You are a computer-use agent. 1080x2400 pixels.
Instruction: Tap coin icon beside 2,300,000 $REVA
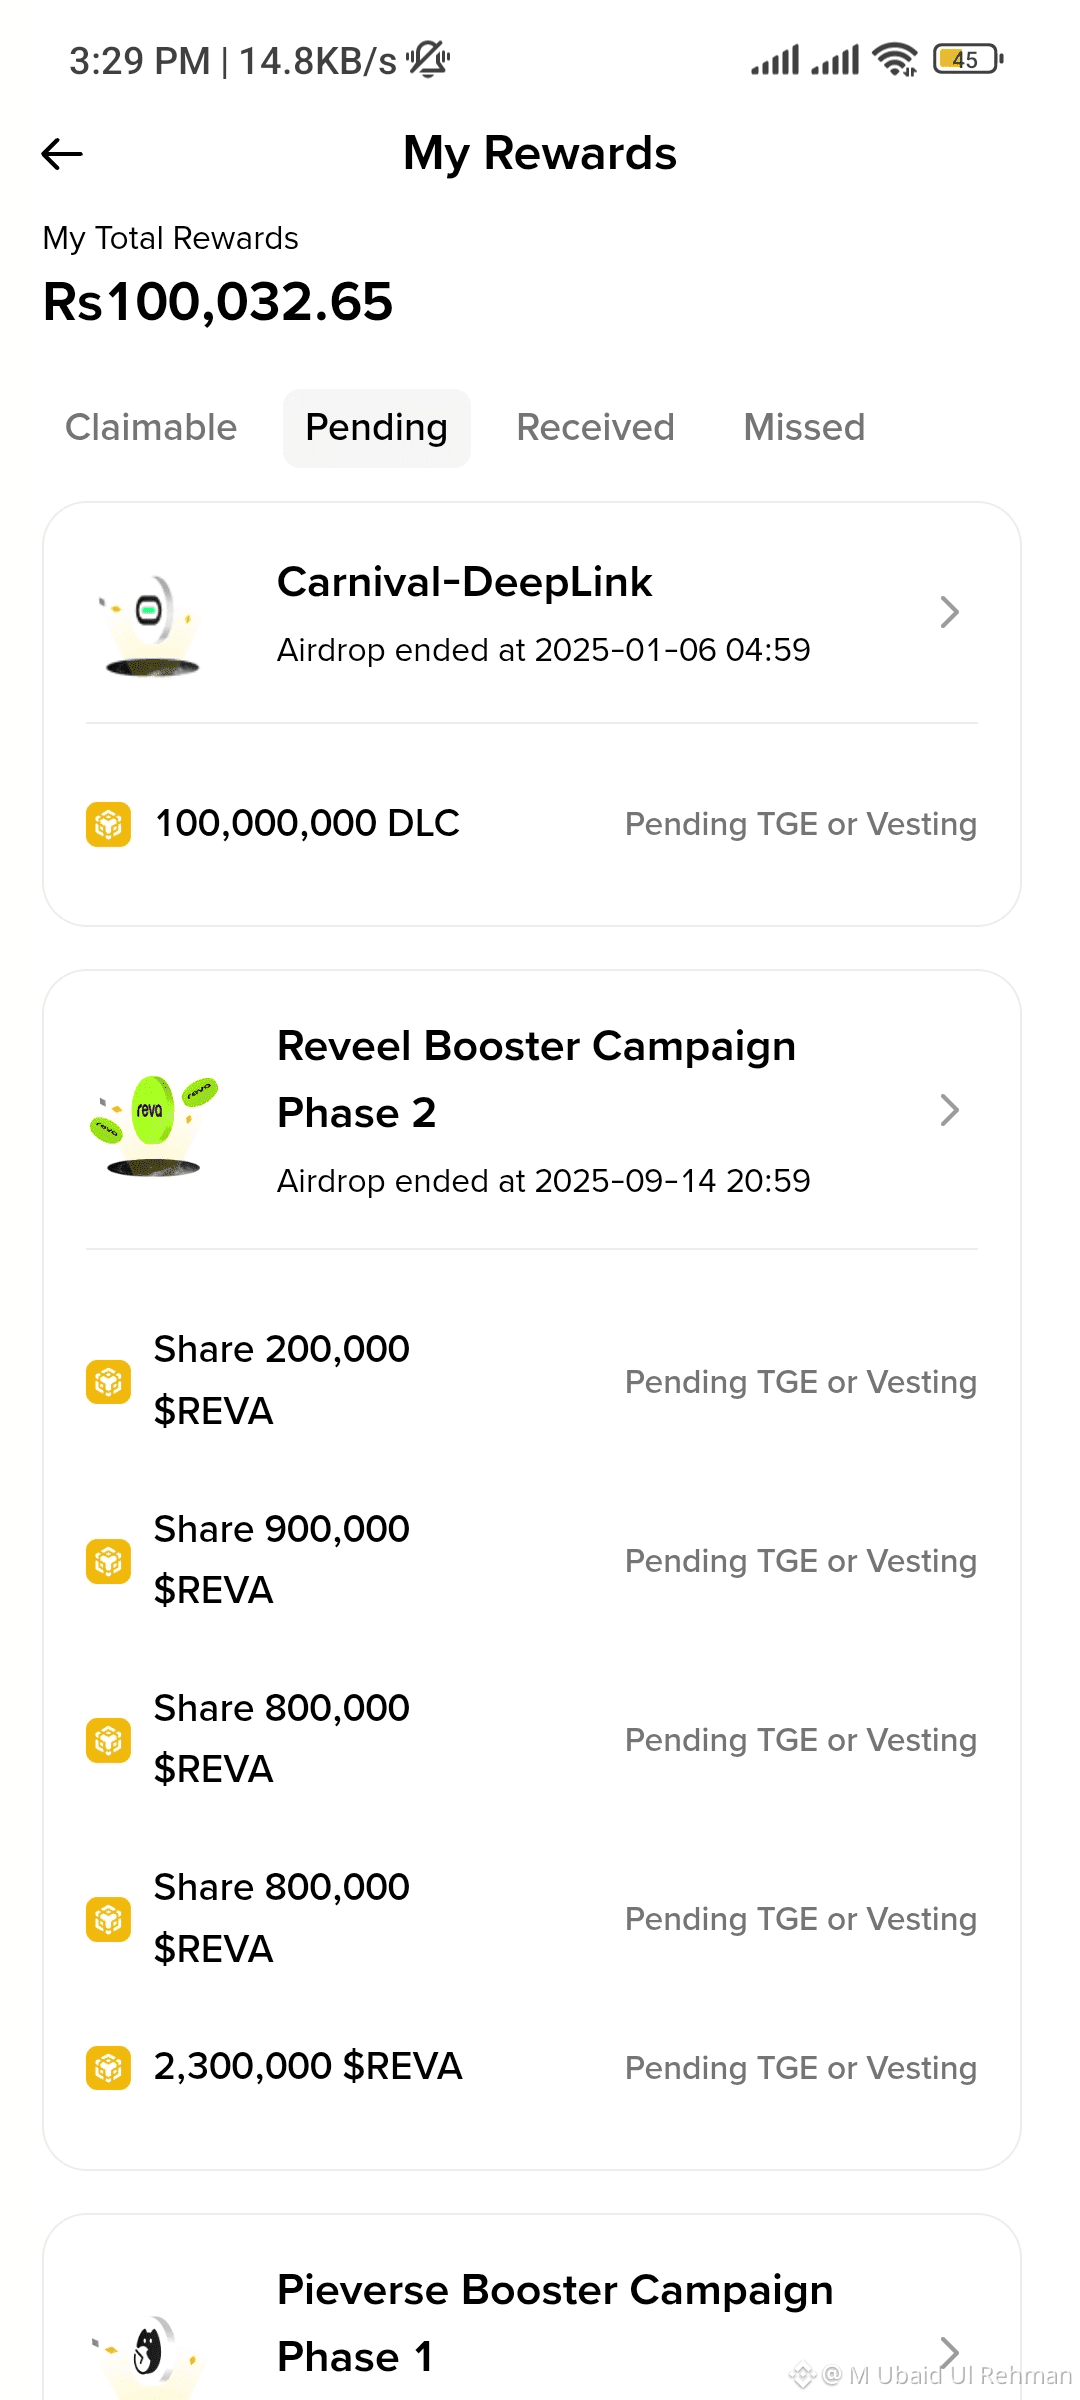tap(108, 2067)
